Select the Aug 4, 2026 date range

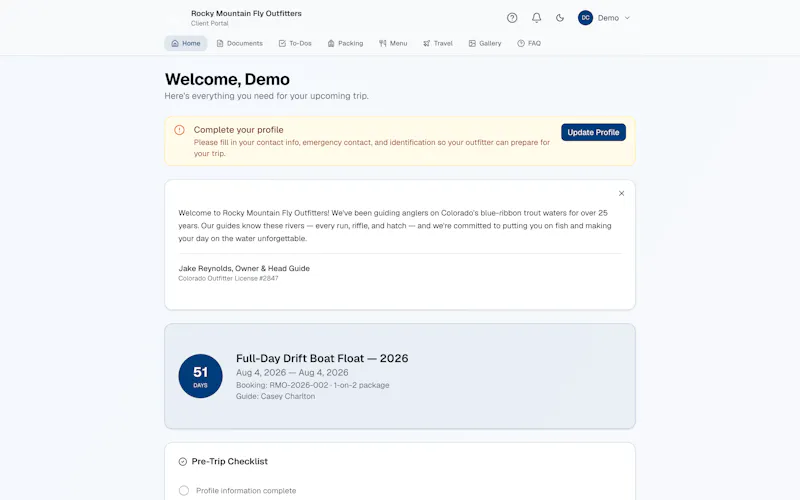coord(292,372)
